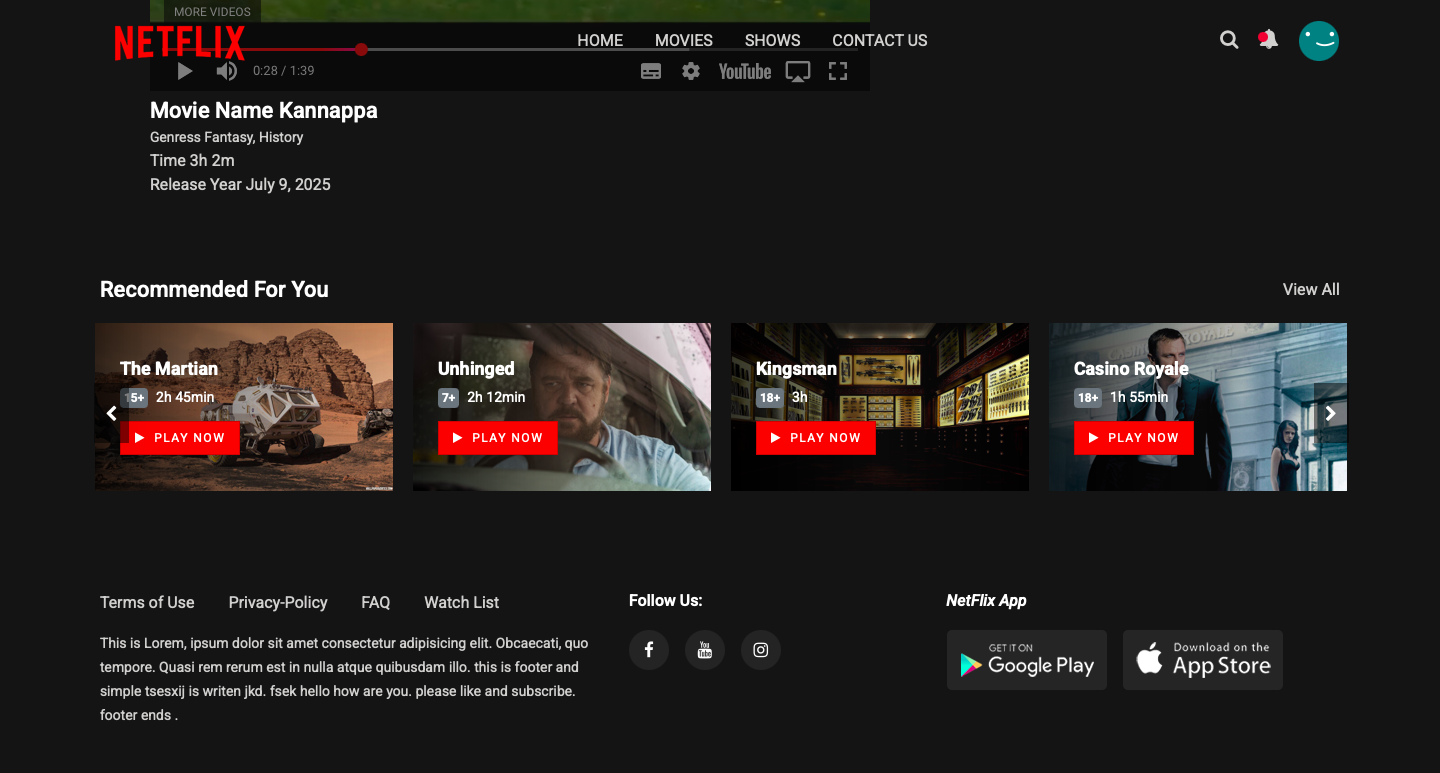This screenshot has width=1440, height=773.
Task: Click the video progress bar handle
Action: [361, 48]
